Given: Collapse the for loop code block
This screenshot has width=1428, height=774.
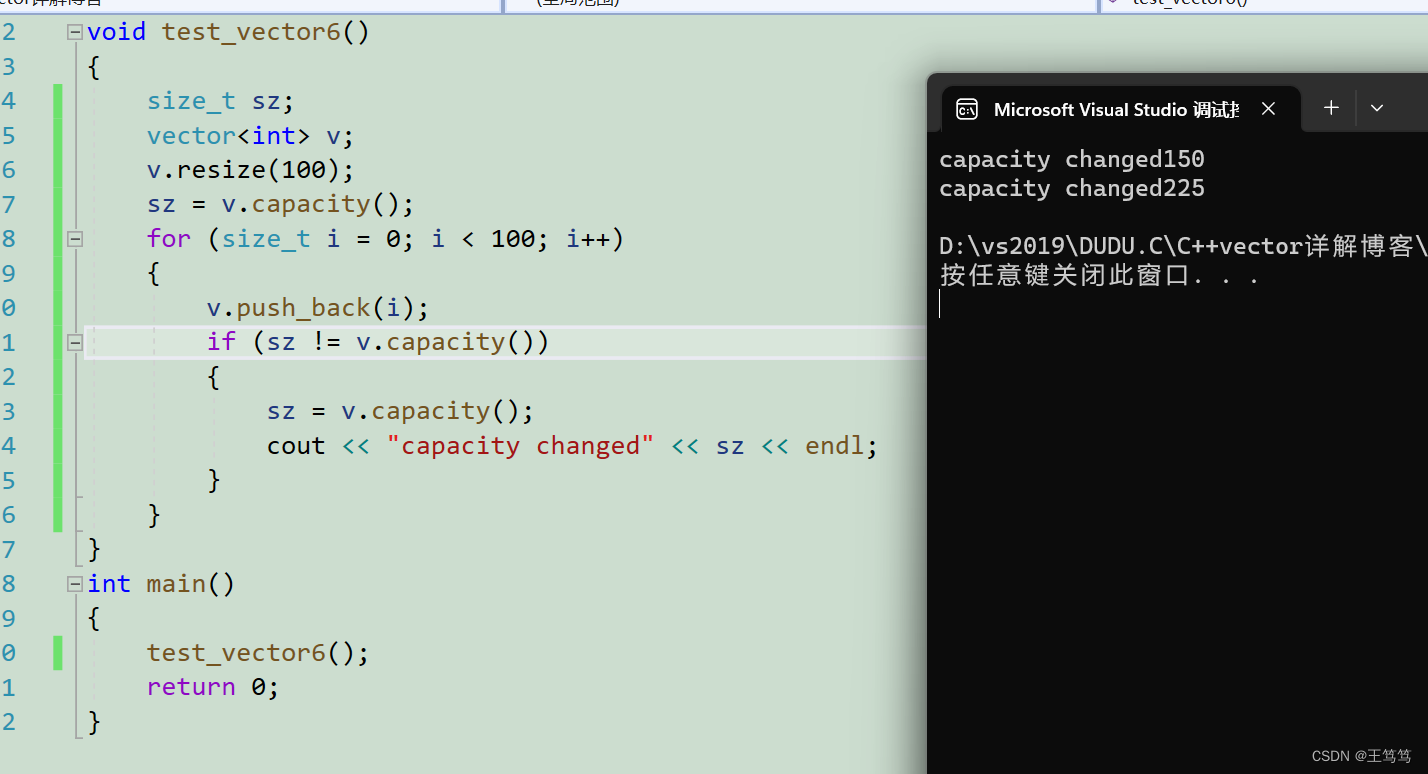Looking at the screenshot, I should pos(74,239).
